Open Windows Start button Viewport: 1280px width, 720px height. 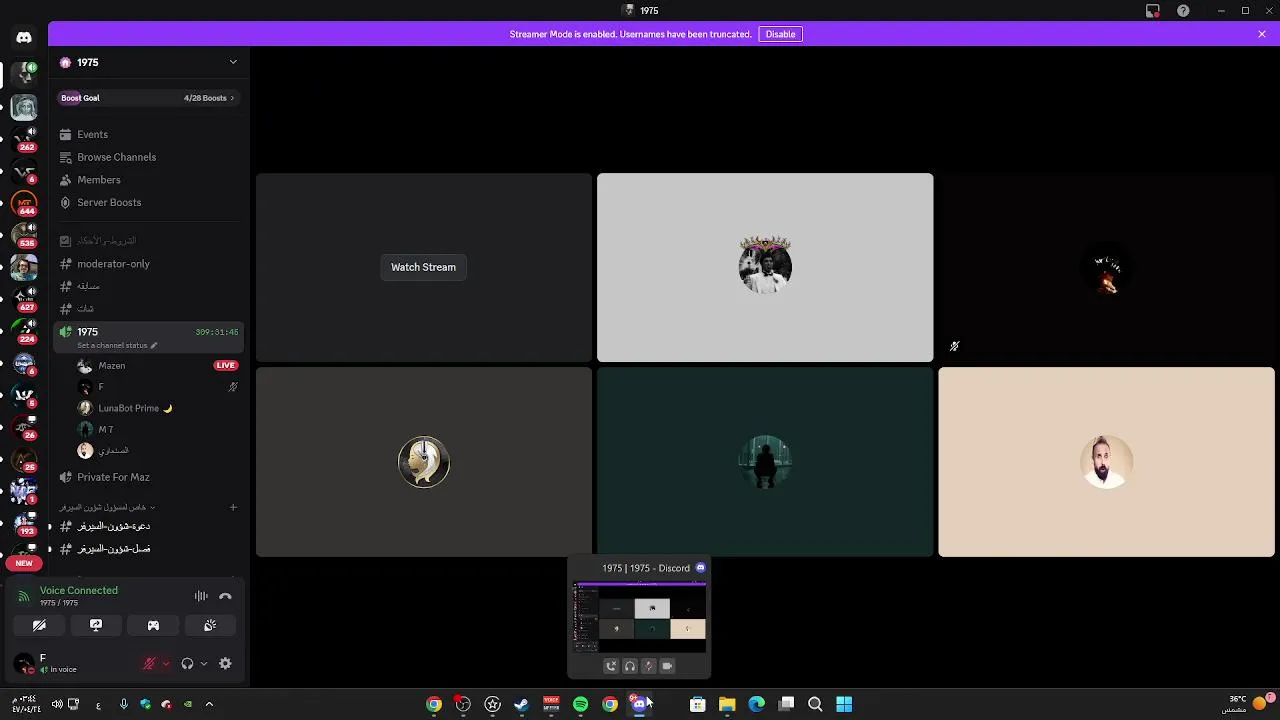coord(844,704)
